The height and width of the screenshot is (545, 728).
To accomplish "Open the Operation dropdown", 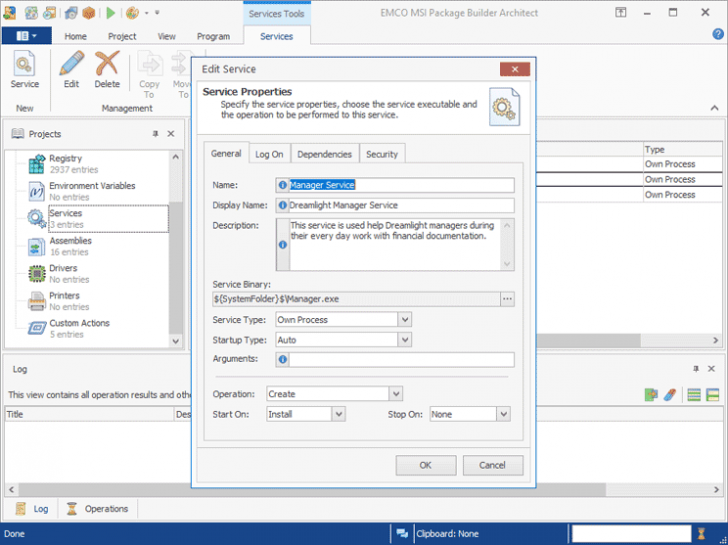I will [x=396, y=394].
